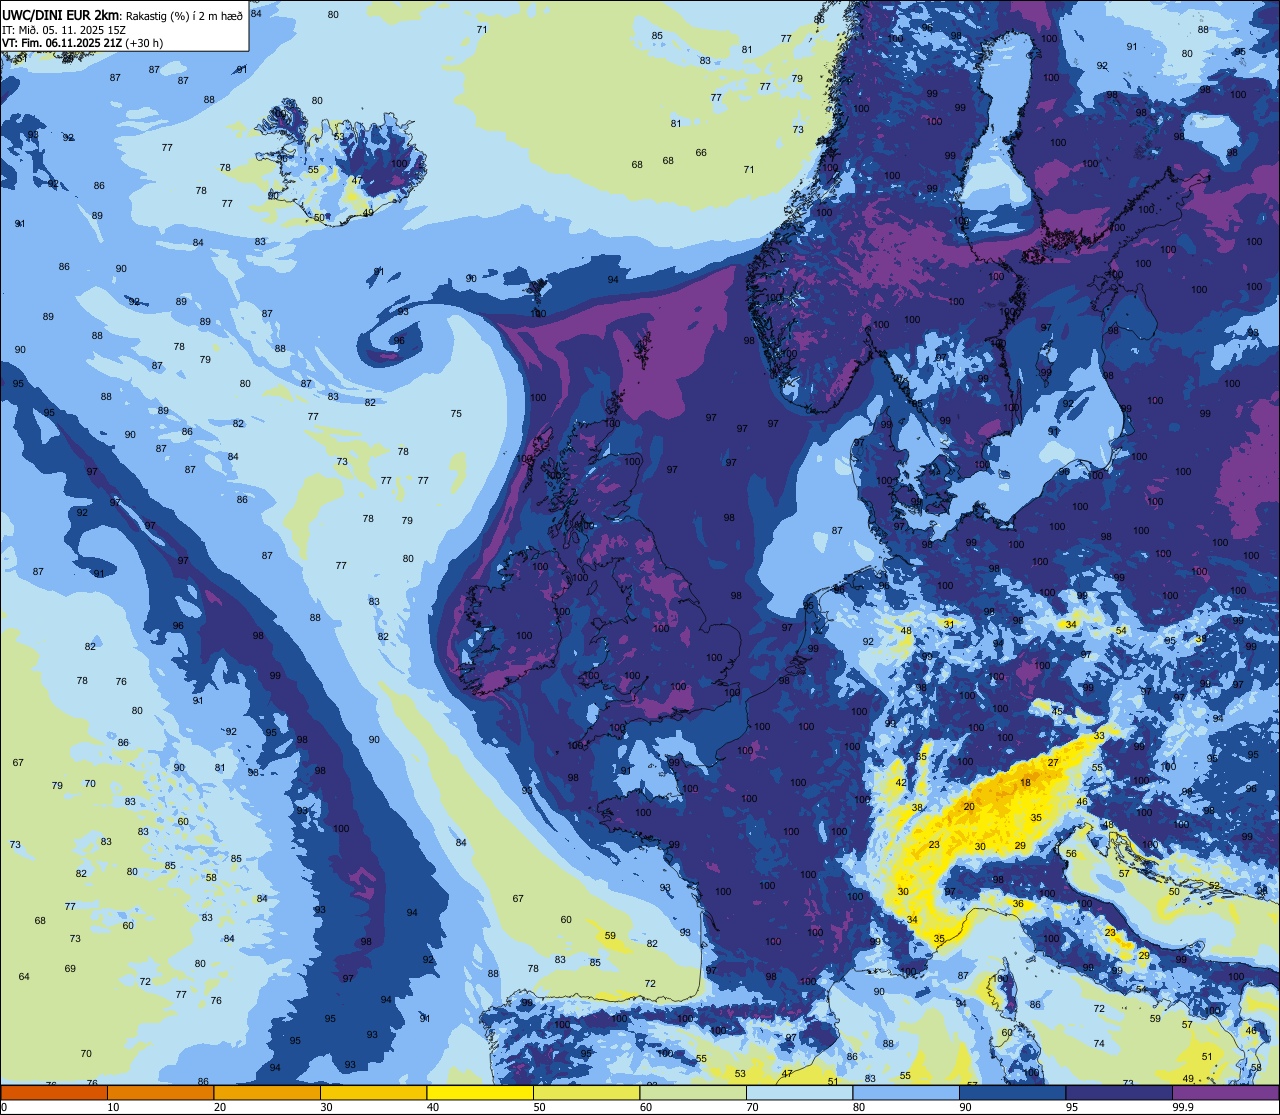Image resolution: width=1280 pixels, height=1115 pixels.
Task: Click the legend swatch between 10 and 20
Action: (x=160, y=1092)
